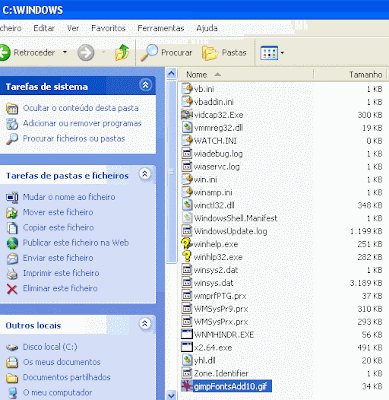Select the Zone.Identifier file name
389x400 pixels.
pos(221,373)
